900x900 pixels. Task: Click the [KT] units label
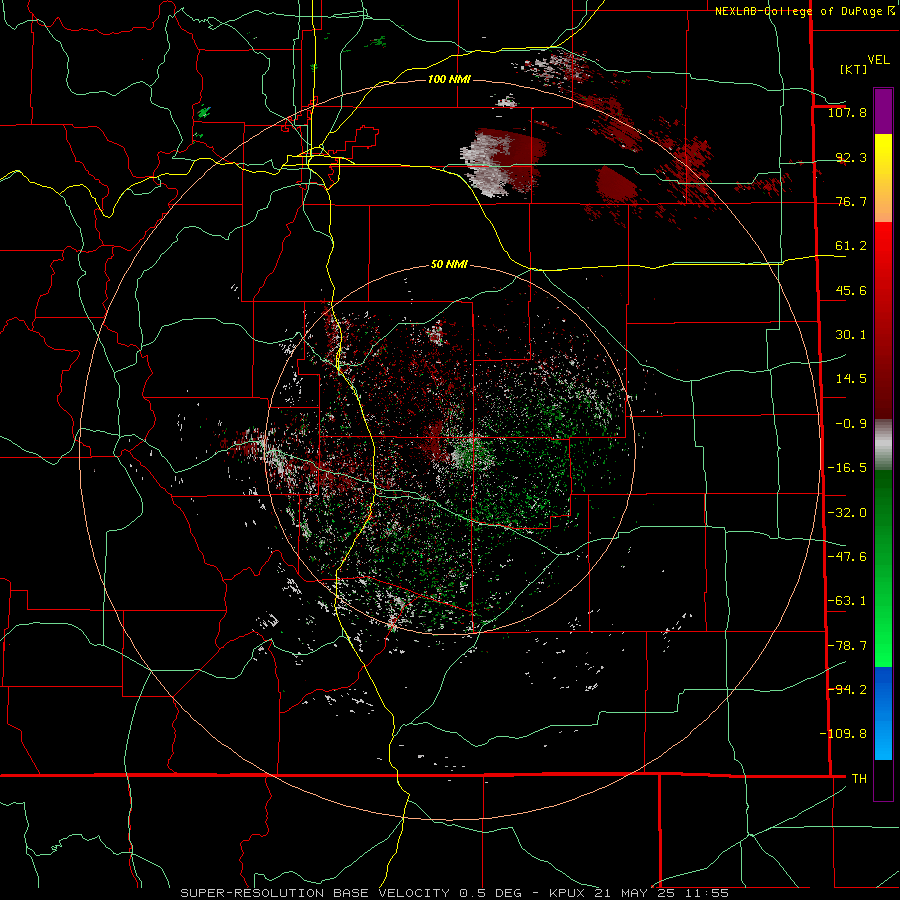854,69
